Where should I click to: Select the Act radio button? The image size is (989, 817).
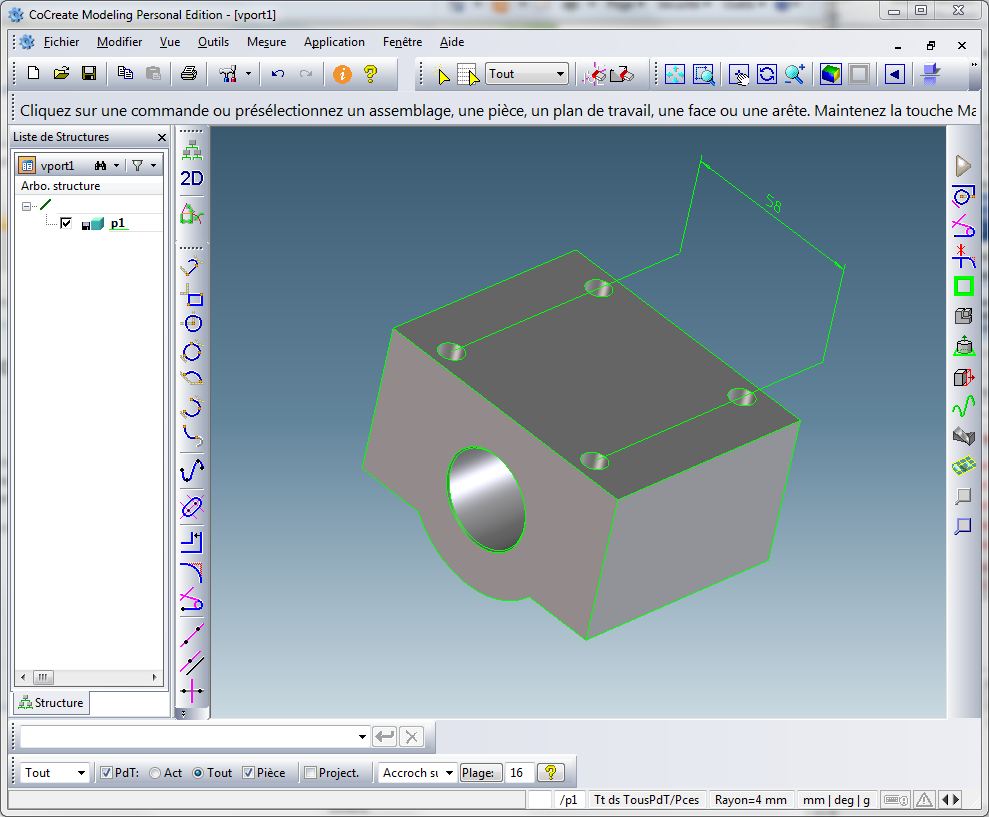155,773
